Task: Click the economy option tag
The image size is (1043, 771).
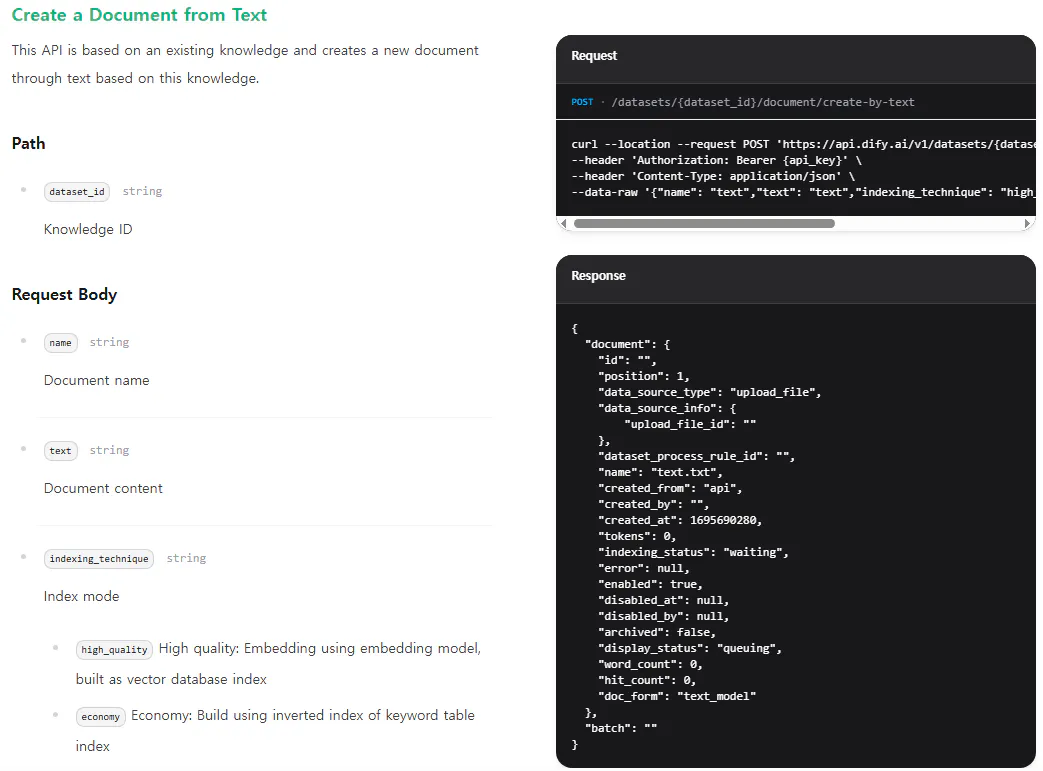Action: pos(100,717)
